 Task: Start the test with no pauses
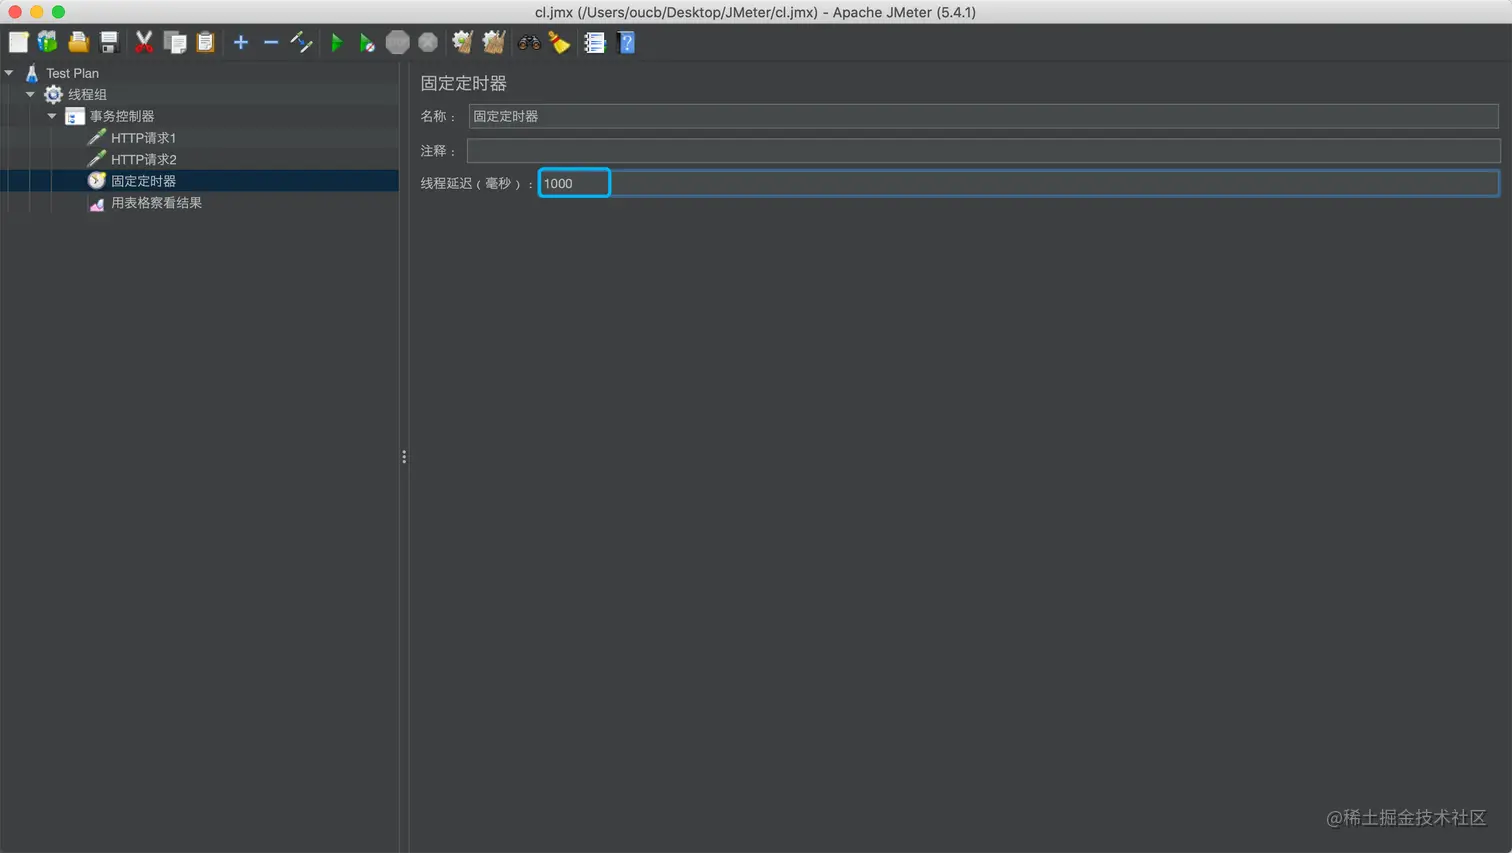pyautogui.click(x=367, y=42)
